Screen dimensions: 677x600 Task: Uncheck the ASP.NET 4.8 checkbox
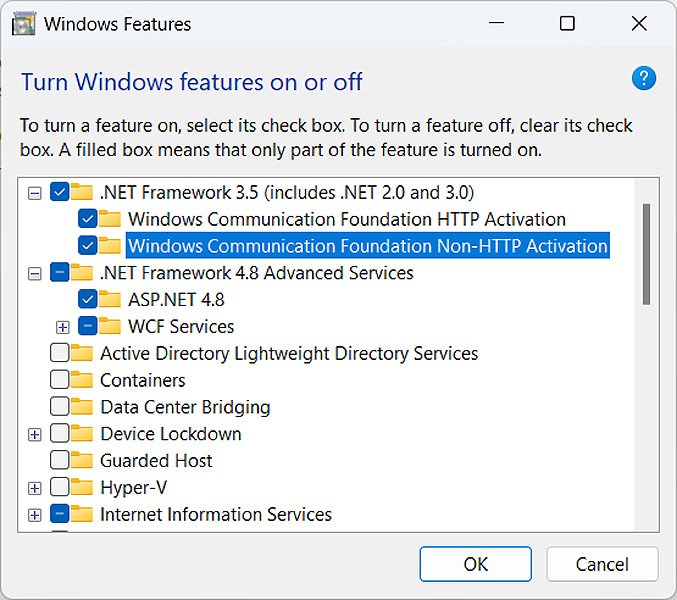(87, 299)
